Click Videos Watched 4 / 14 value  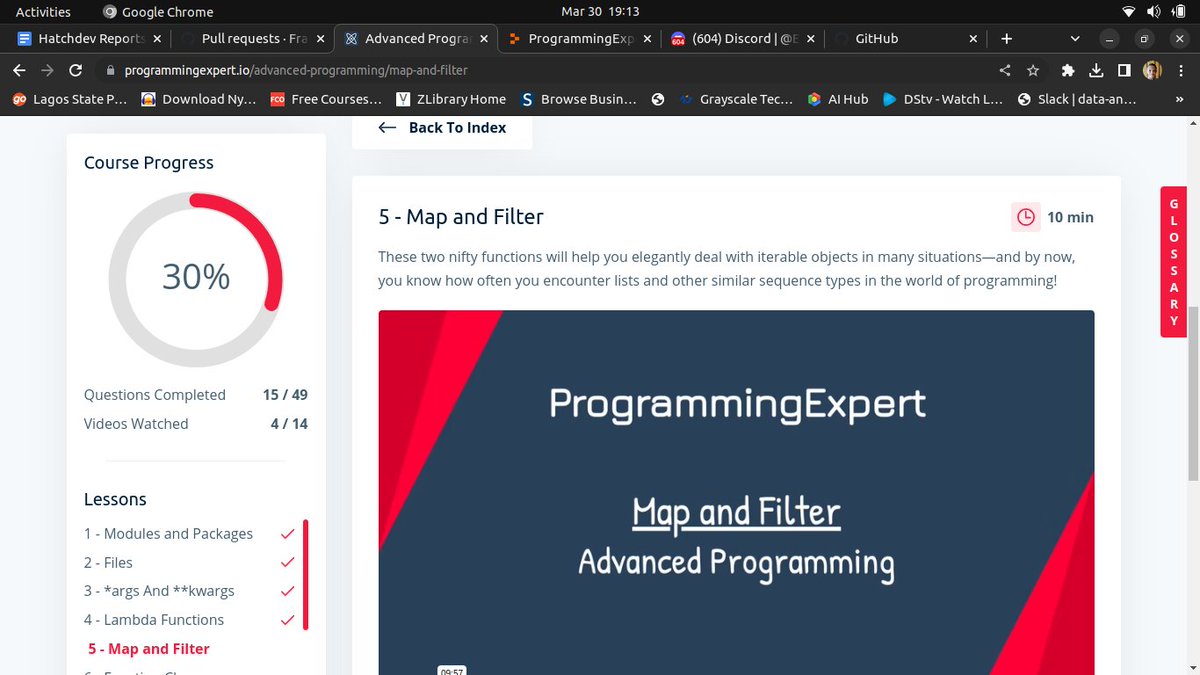point(289,424)
